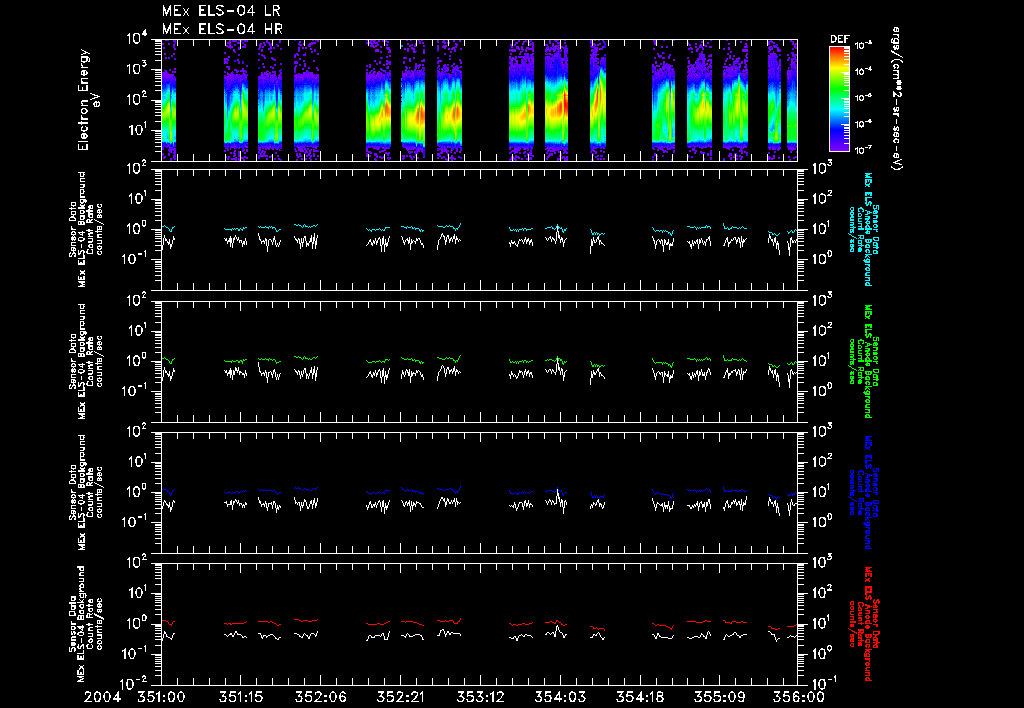The width and height of the screenshot is (1024, 708).
Task: Click the "MEx ELS-04 HR" title text
Action: [222, 29]
